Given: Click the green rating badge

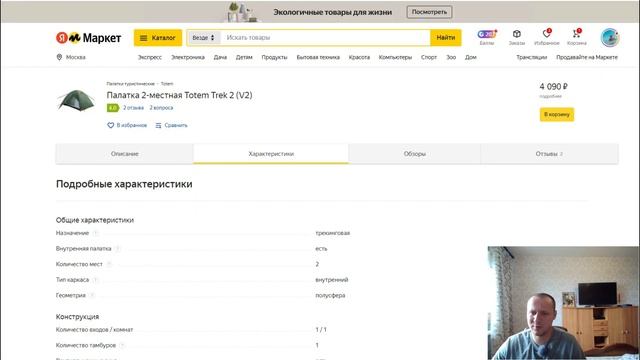Looking at the screenshot, I should pos(113,108).
